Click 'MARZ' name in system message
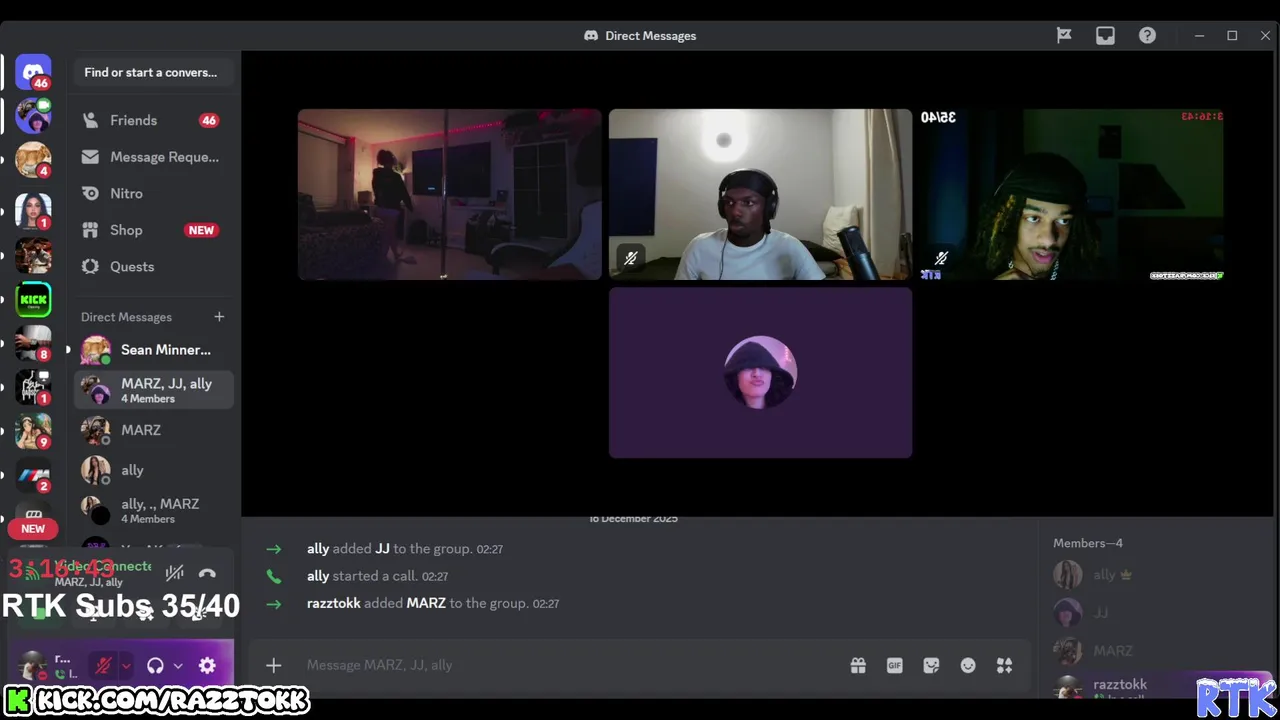The image size is (1280, 720). 426,603
